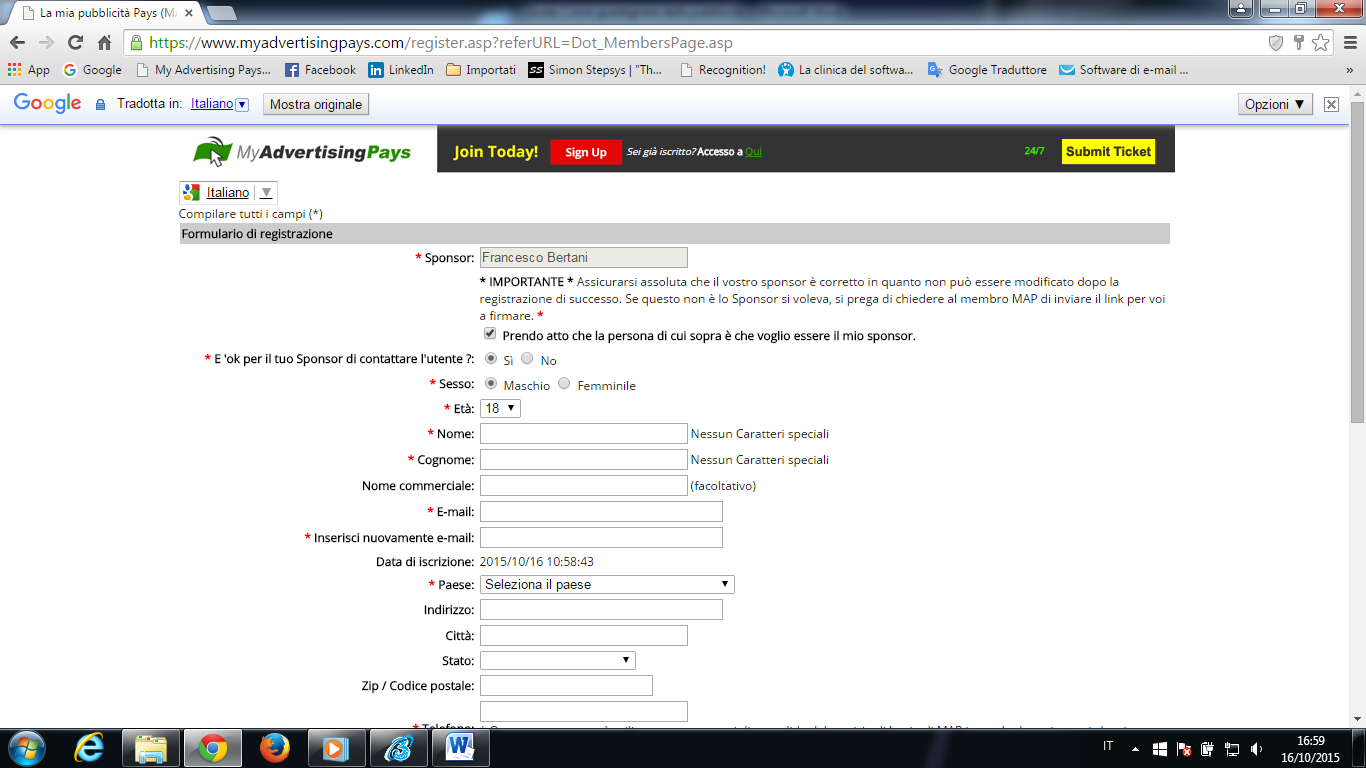This screenshot has width=1366, height=768.
Task: Click the browser forward arrow
Action: click(46, 43)
